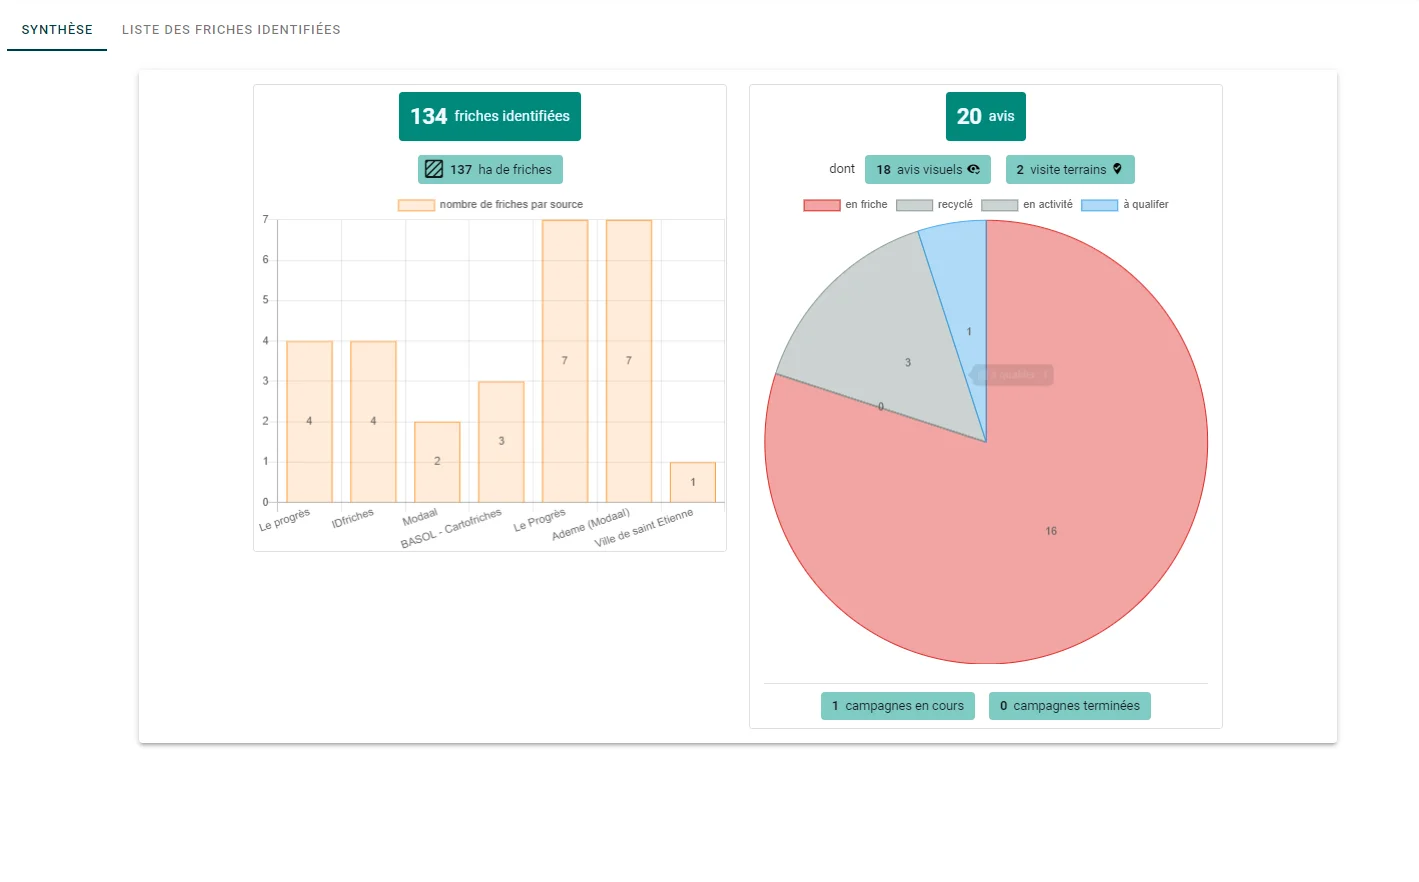Click the 134 friches identifiées badge
1419x882 pixels.
[x=490, y=117]
